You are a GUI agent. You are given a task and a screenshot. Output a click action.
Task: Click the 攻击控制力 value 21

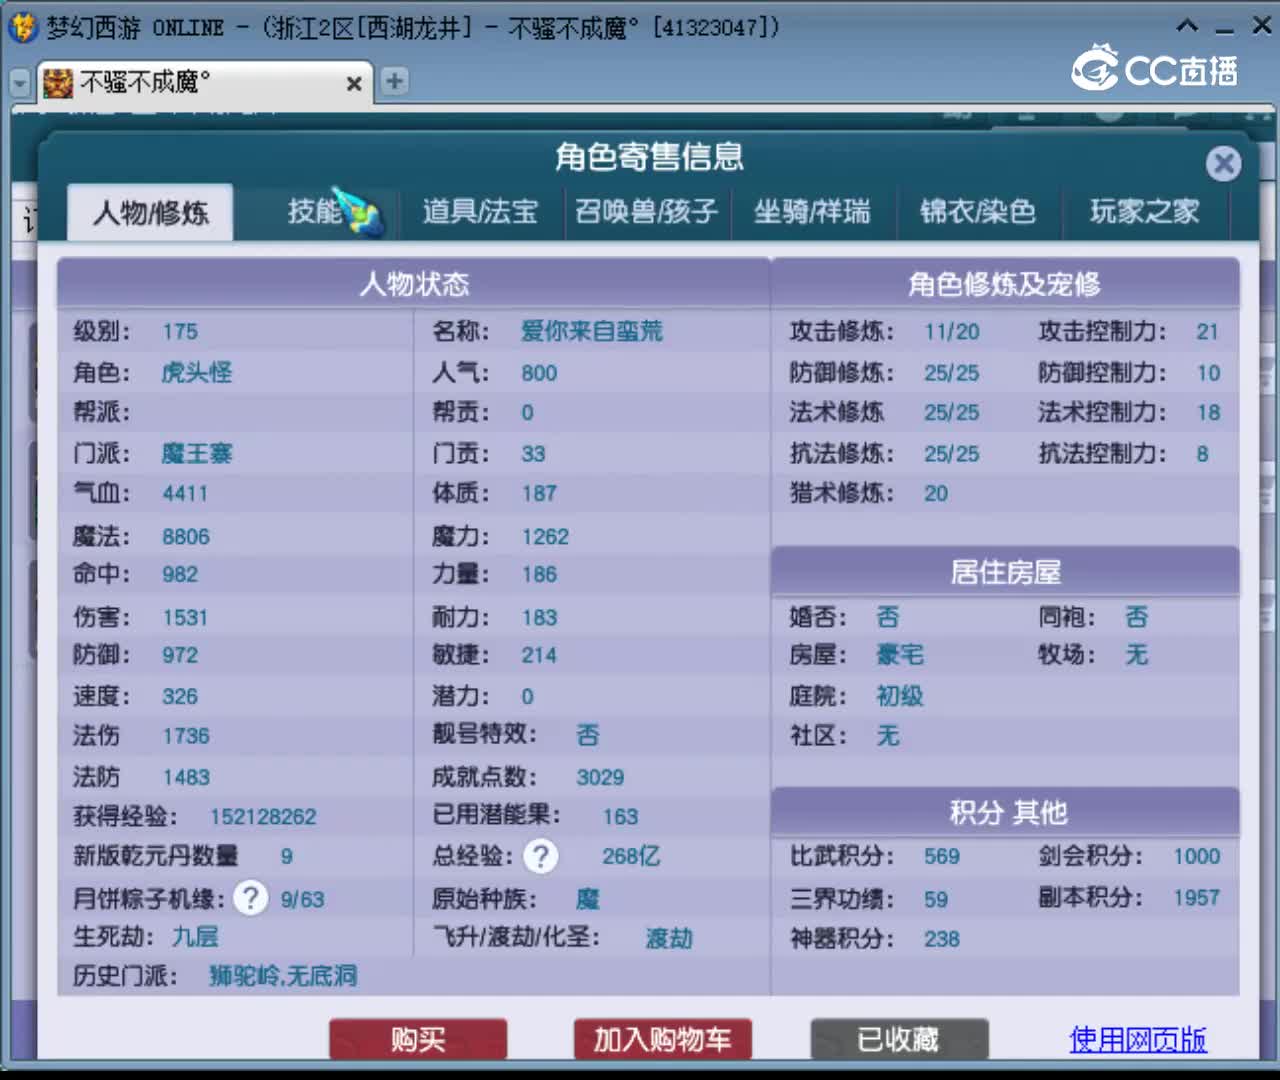click(x=1208, y=332)
